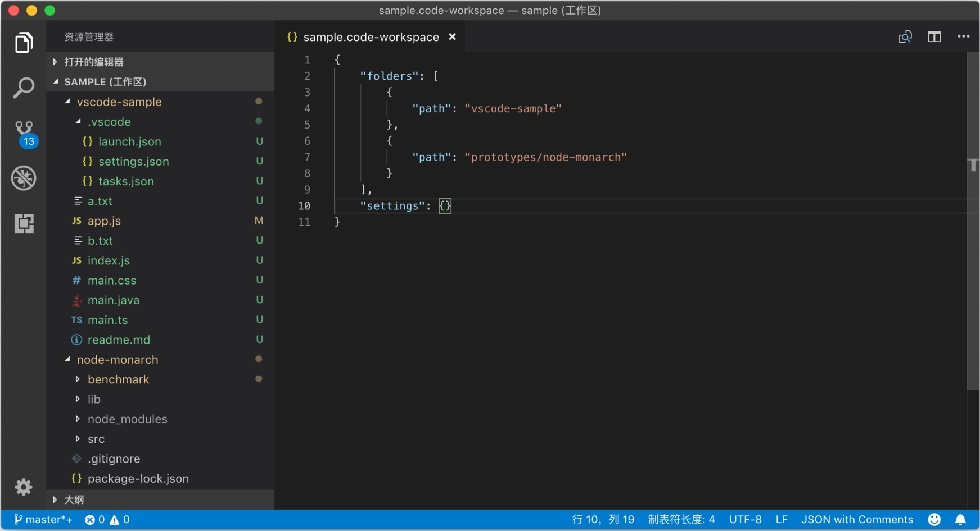Change encoding via UTF-8 in status bar
The image size is (980, 531).
745,519
